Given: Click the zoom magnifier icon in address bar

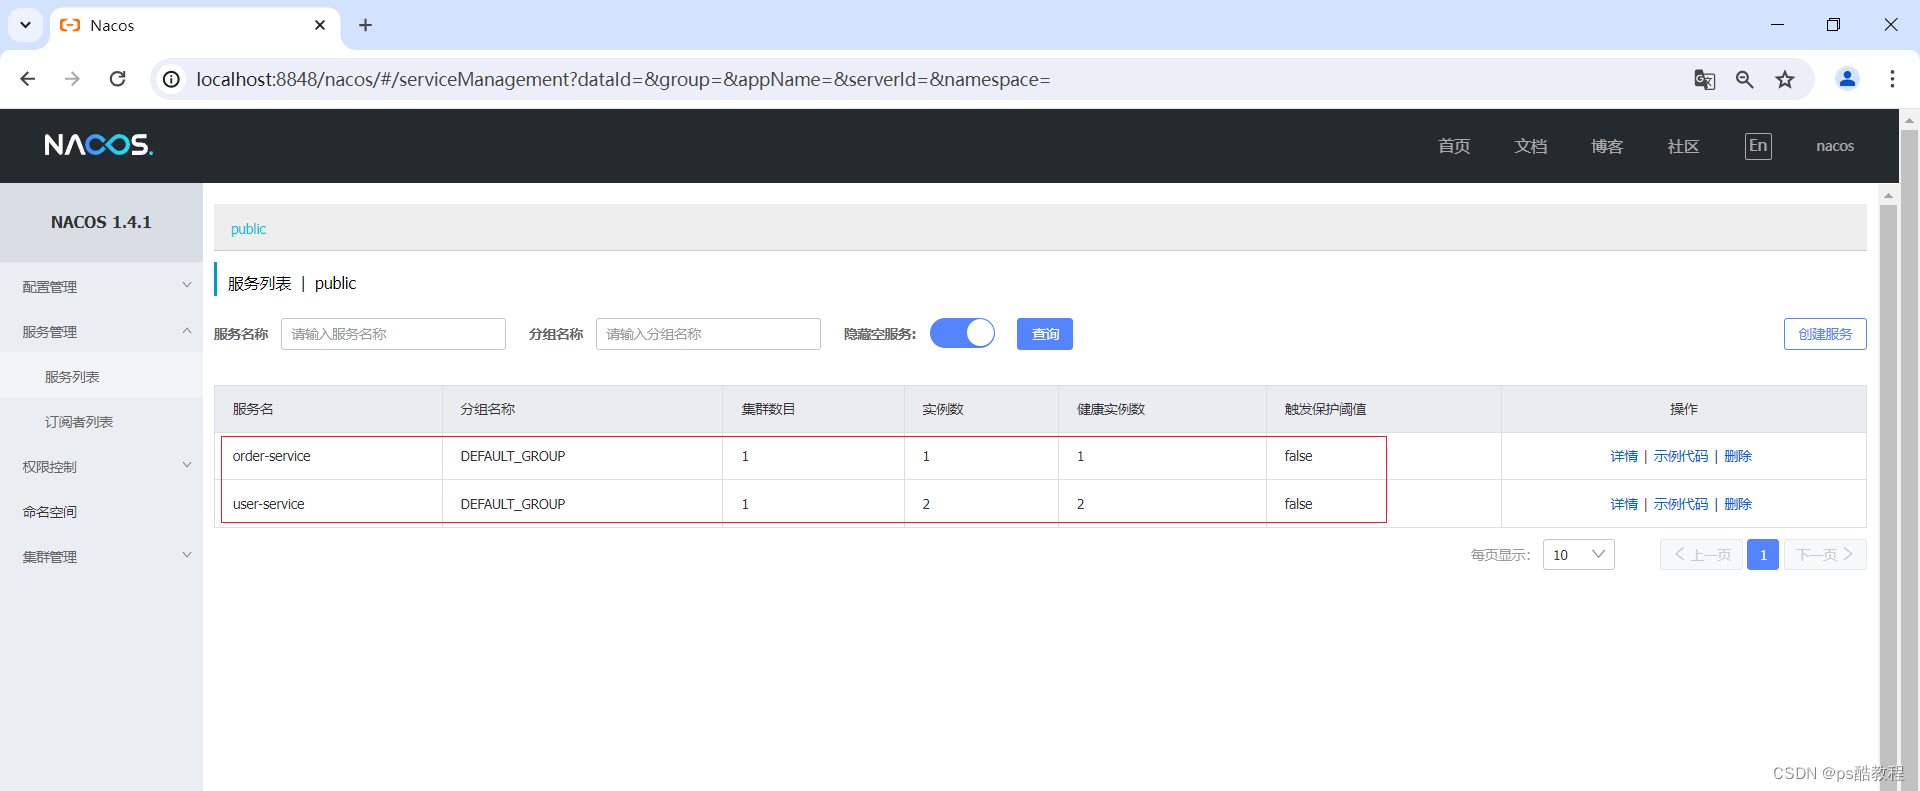Looking at the screenshot, I should click(1745, 79).
